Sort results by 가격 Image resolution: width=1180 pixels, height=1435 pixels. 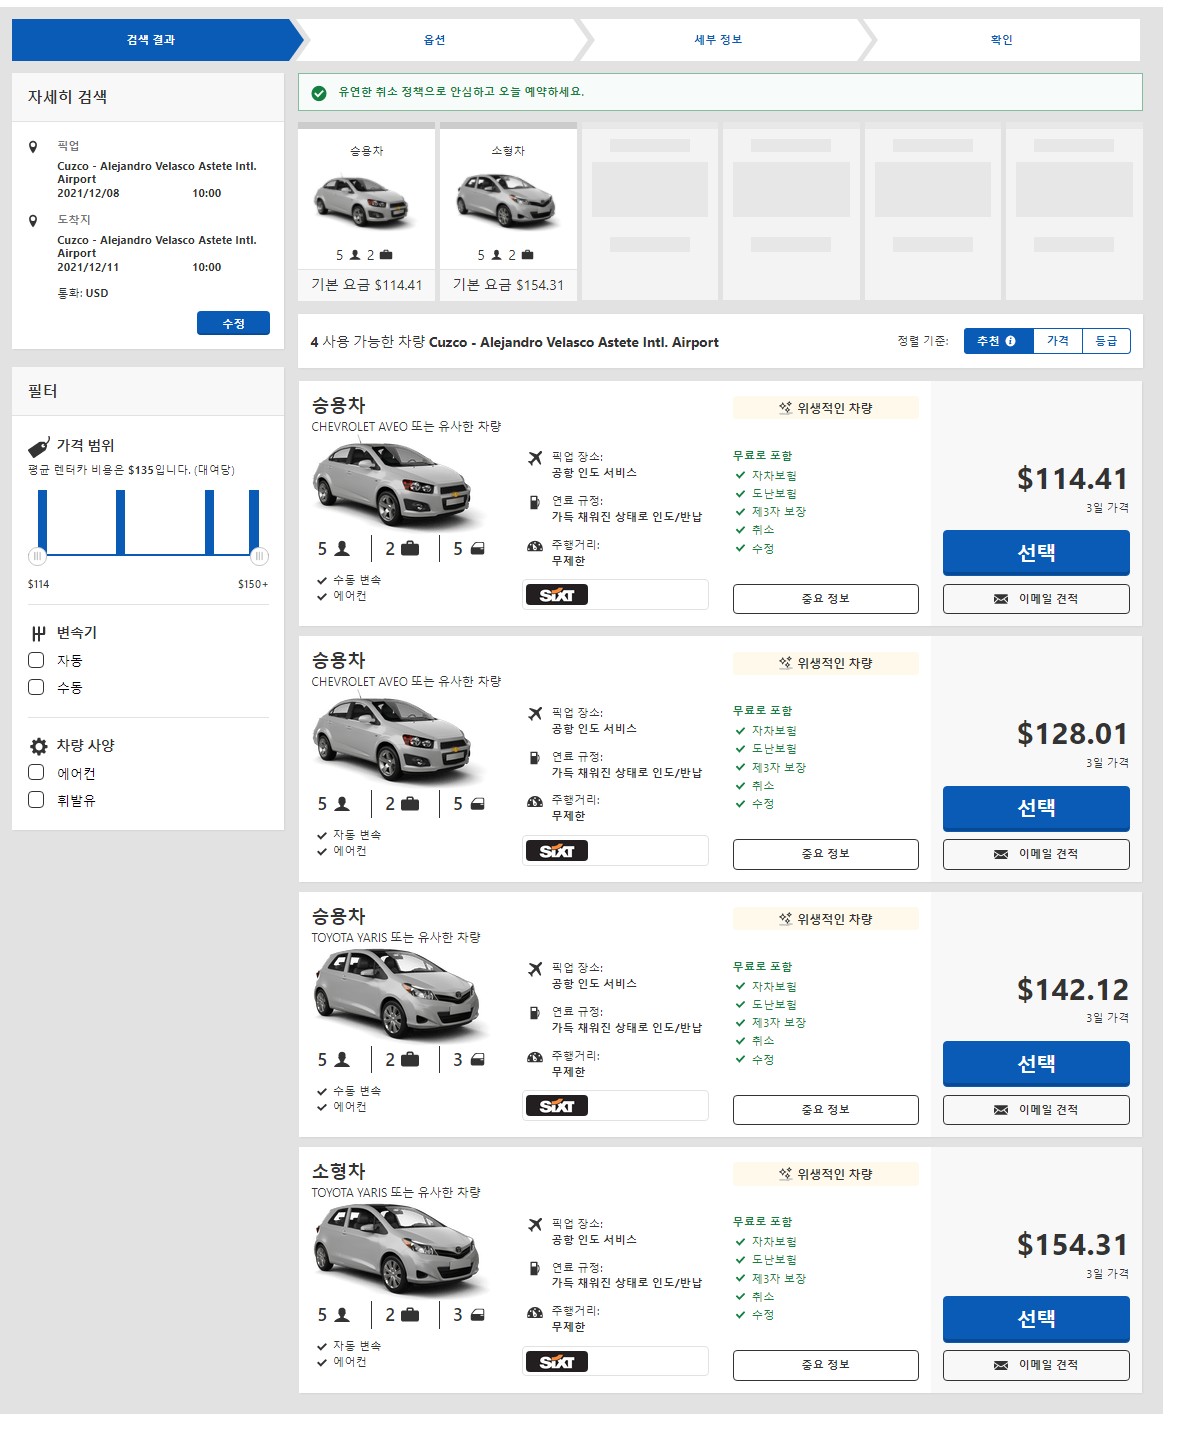point(1058,341)
